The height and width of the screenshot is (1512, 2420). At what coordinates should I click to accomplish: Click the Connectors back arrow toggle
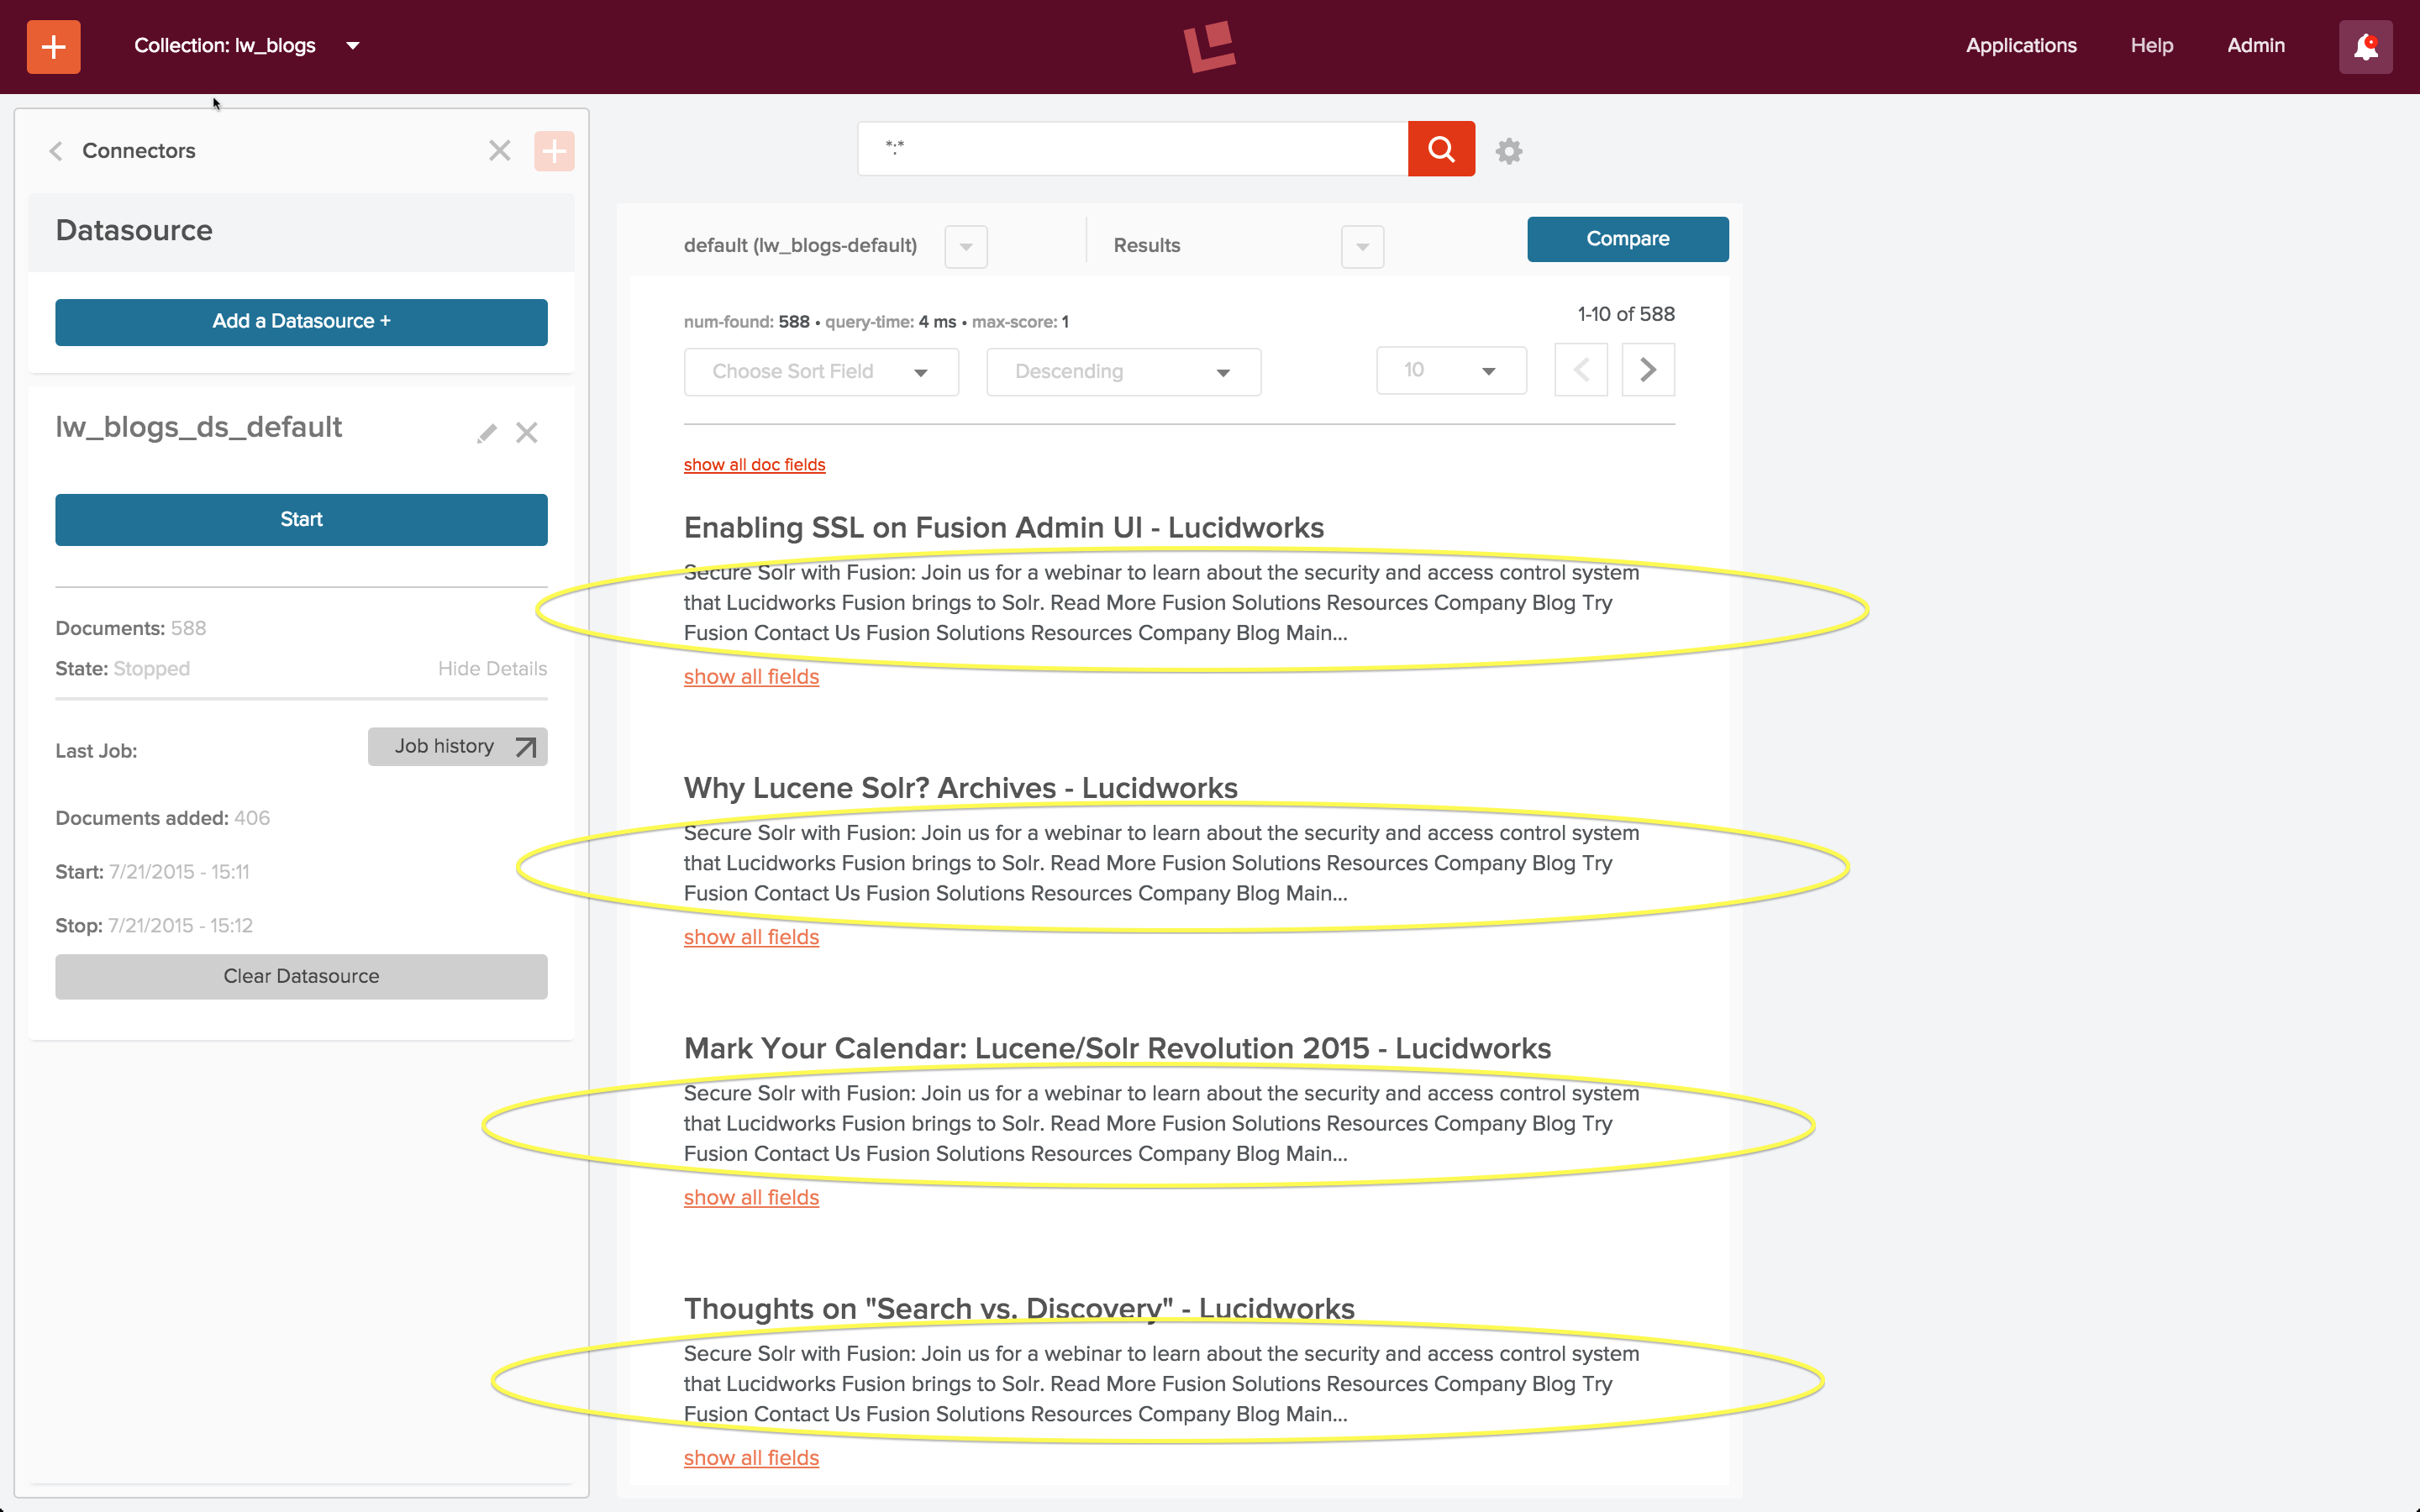[x=57, y=150]
